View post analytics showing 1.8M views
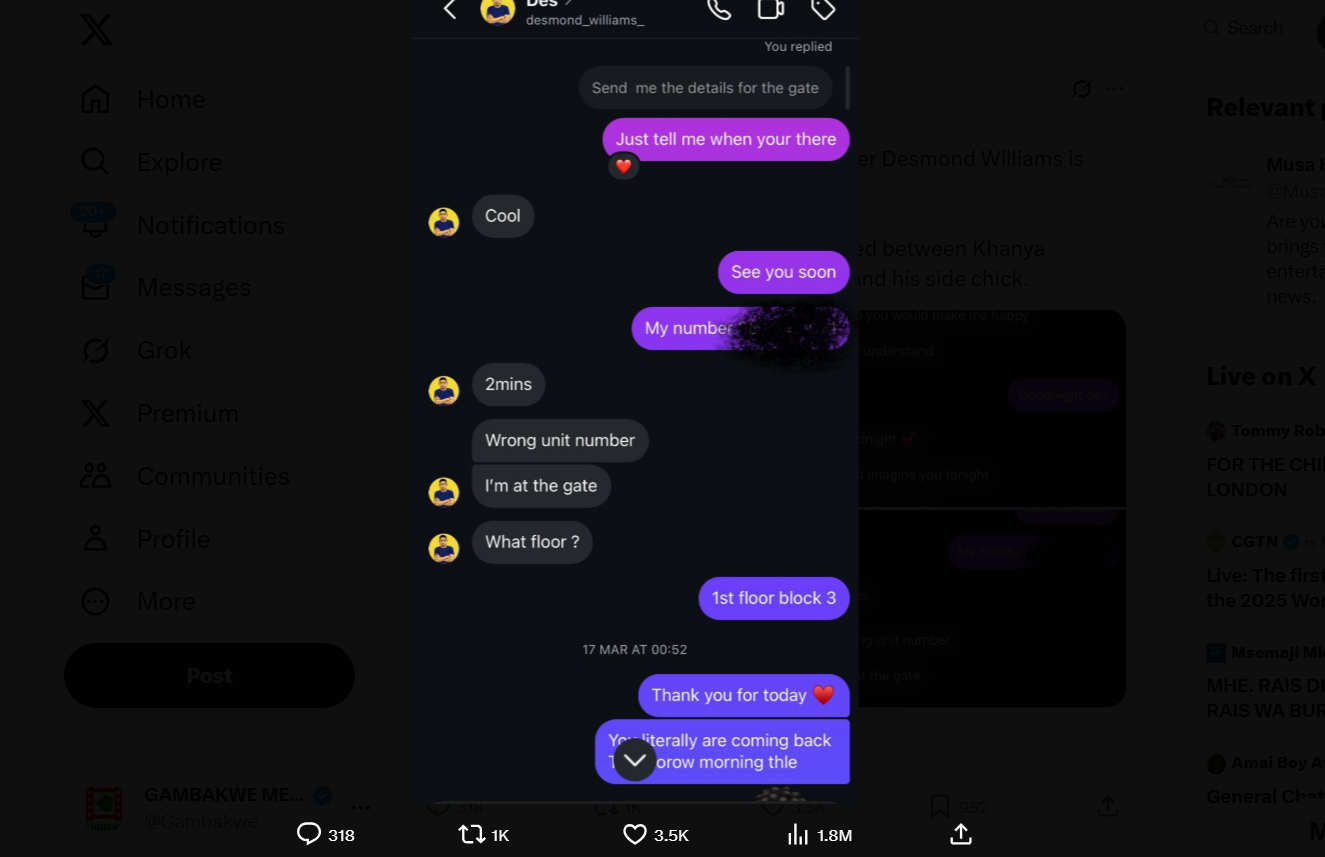The image size is (1325, 857). point(820,834)
